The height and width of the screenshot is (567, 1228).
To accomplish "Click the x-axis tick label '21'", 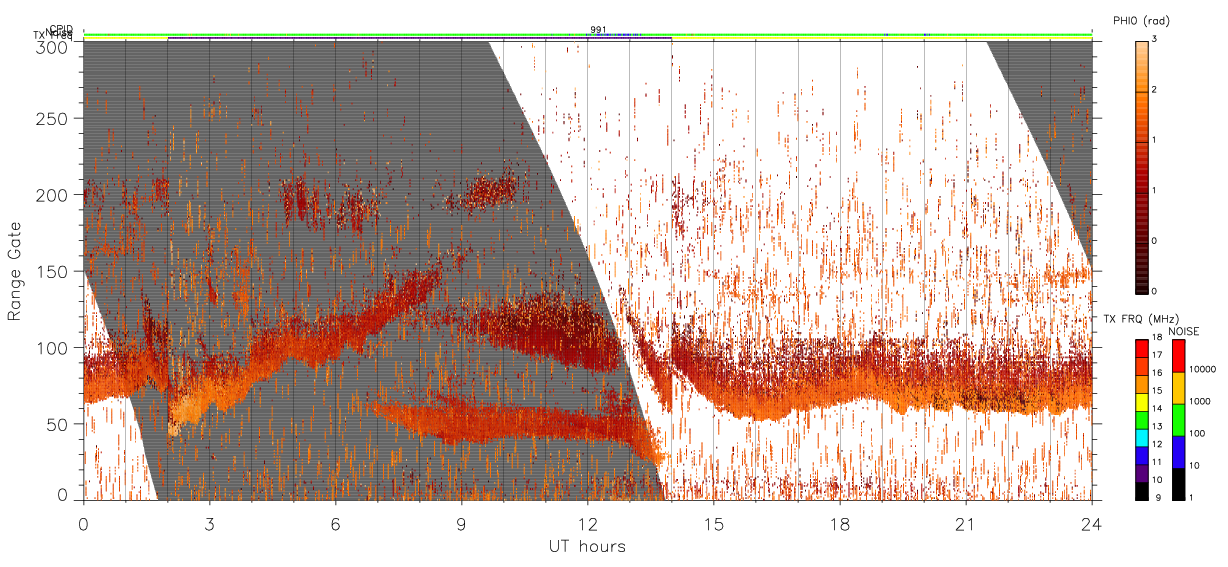I will click(965, 524).
